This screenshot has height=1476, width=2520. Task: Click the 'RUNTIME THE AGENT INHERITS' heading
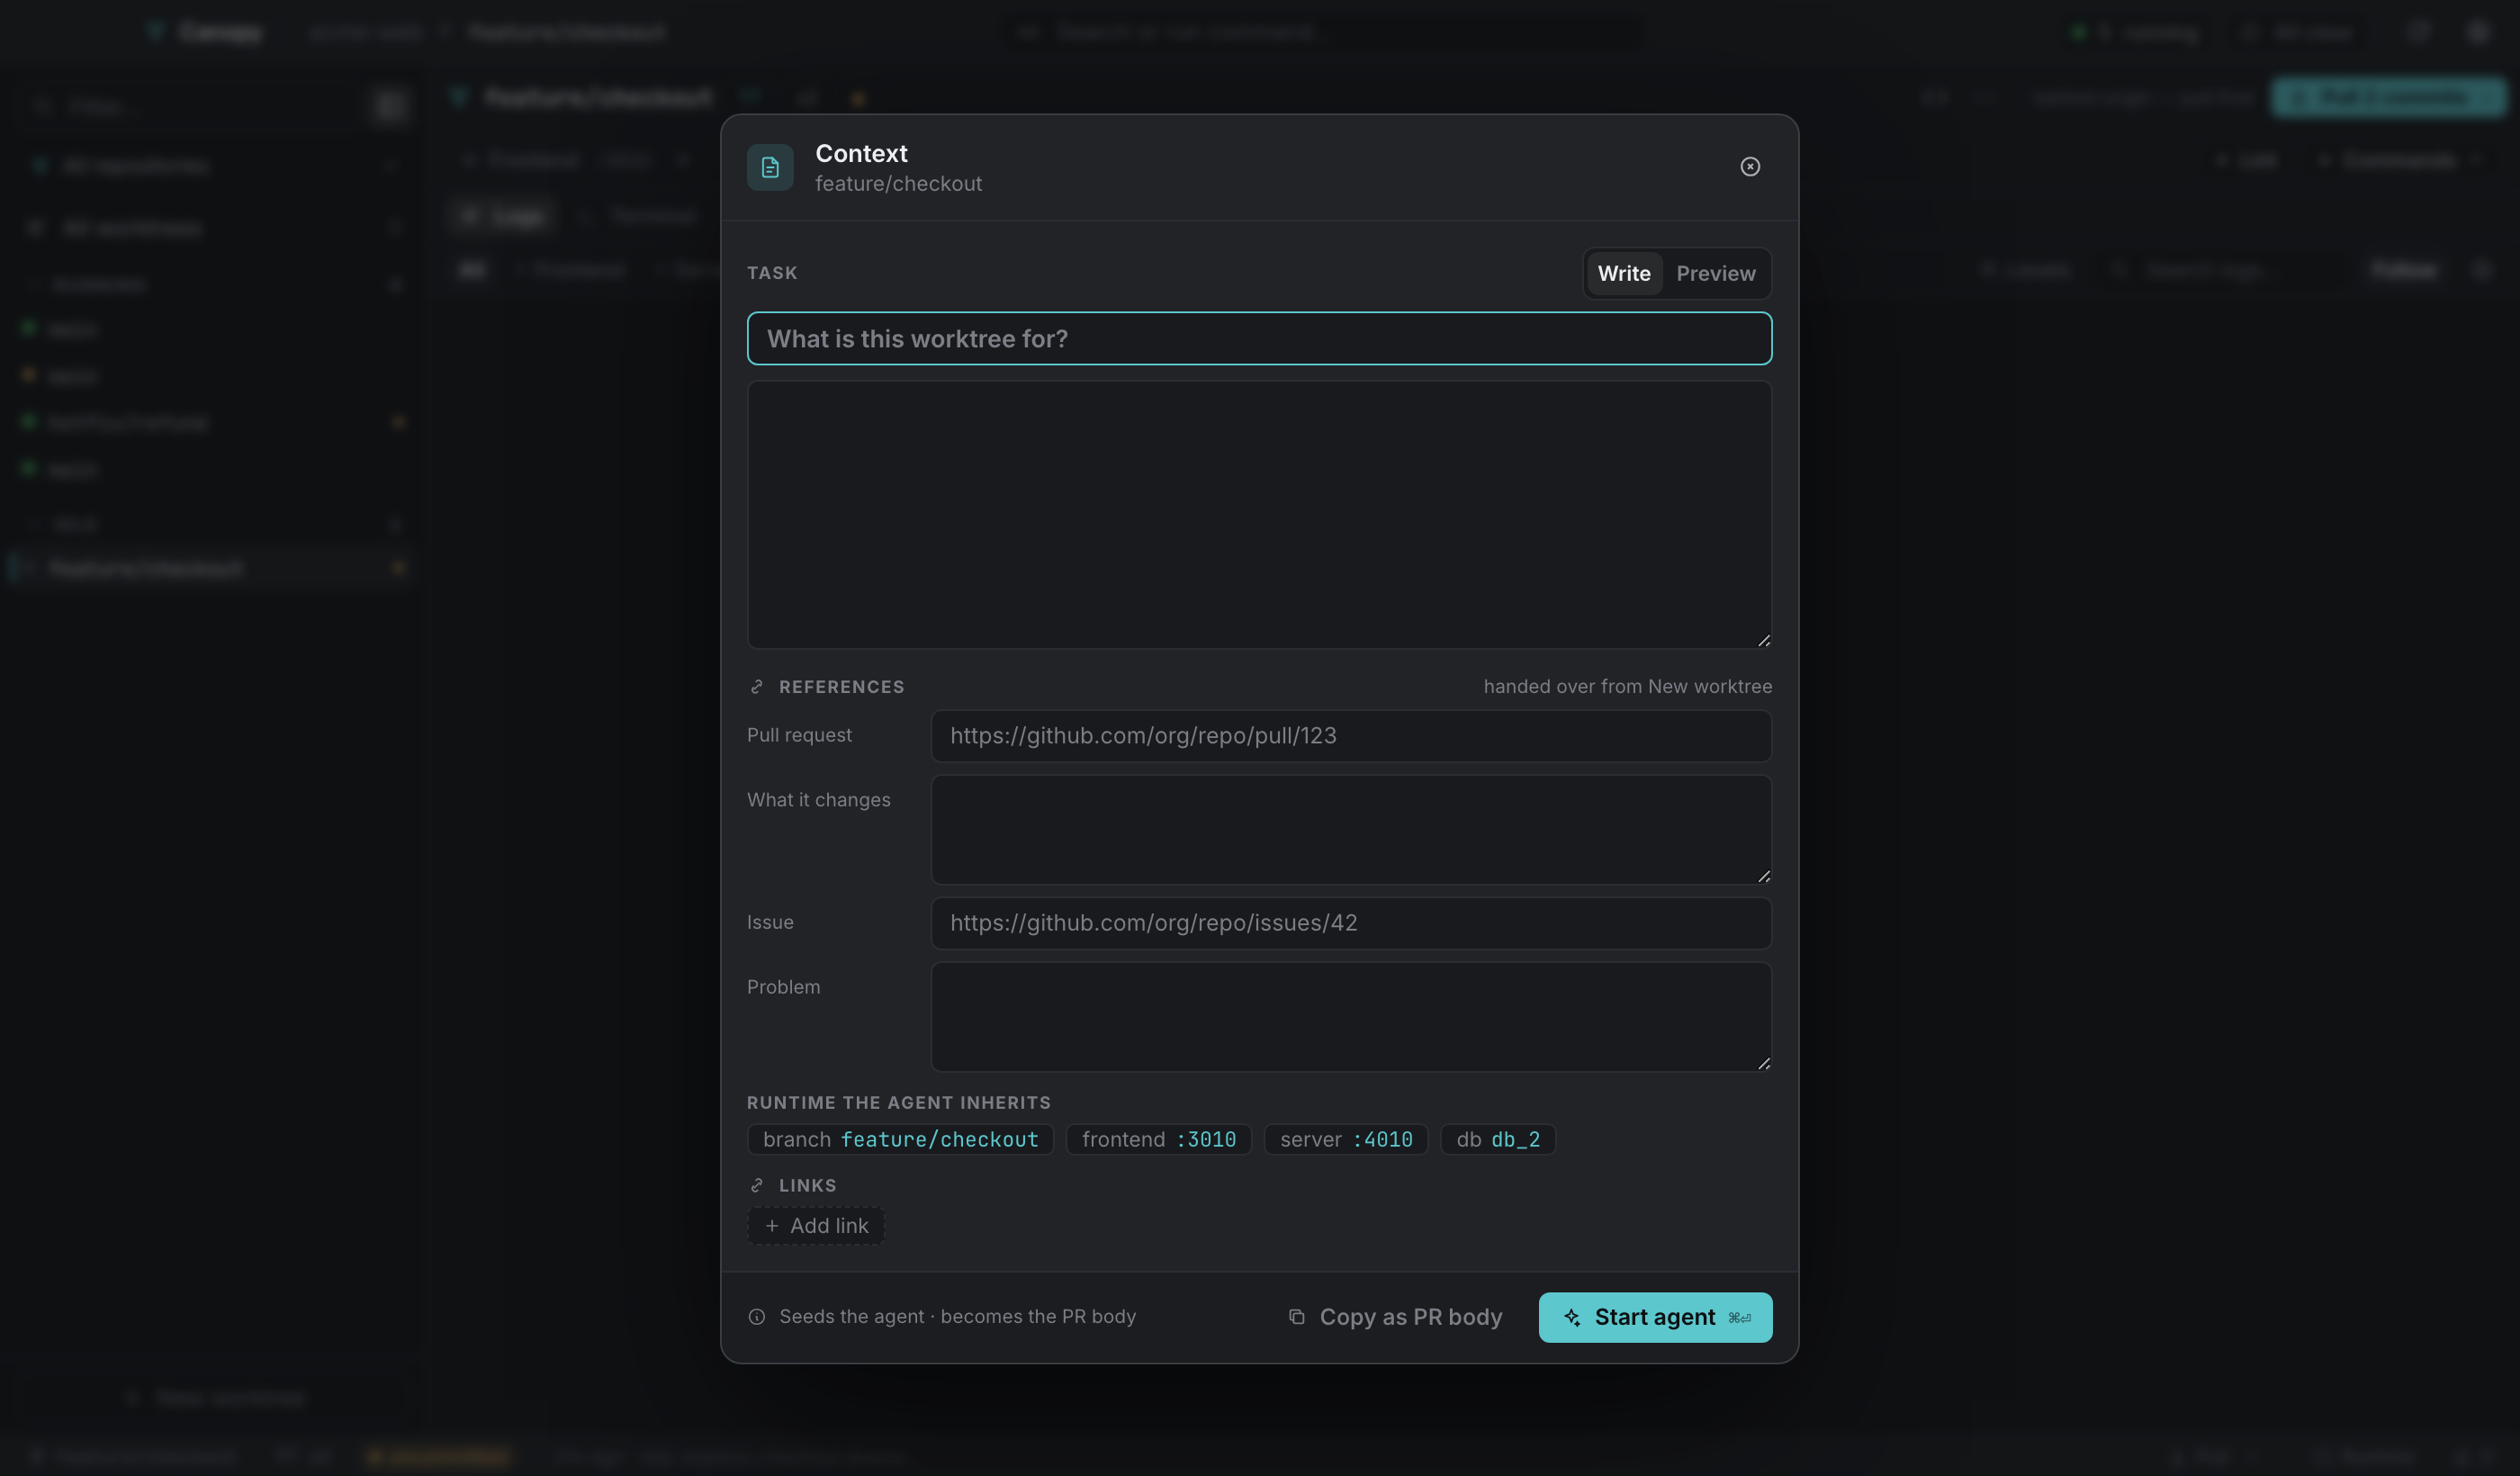click(898, 1103)
